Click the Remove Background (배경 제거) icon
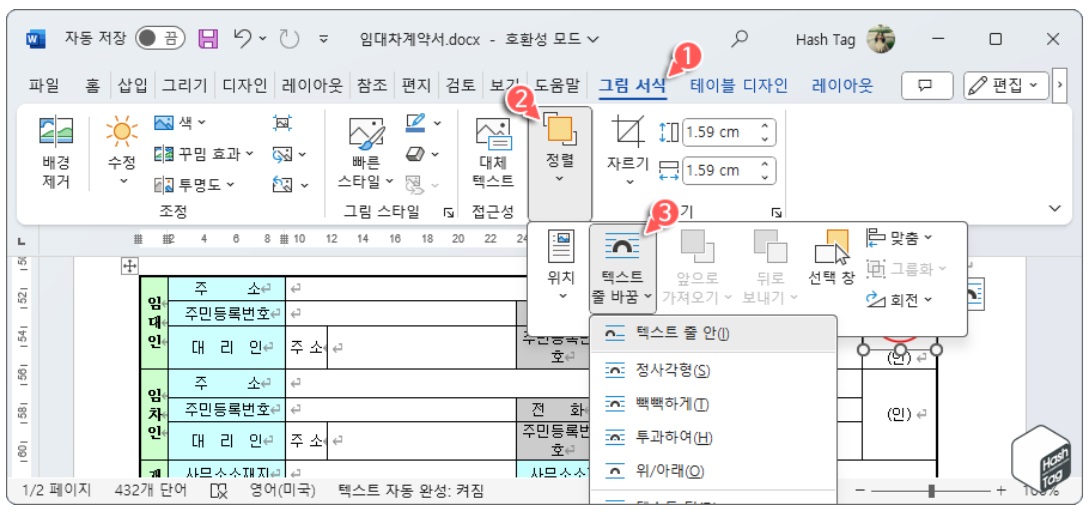 click(x=56, y=130)
